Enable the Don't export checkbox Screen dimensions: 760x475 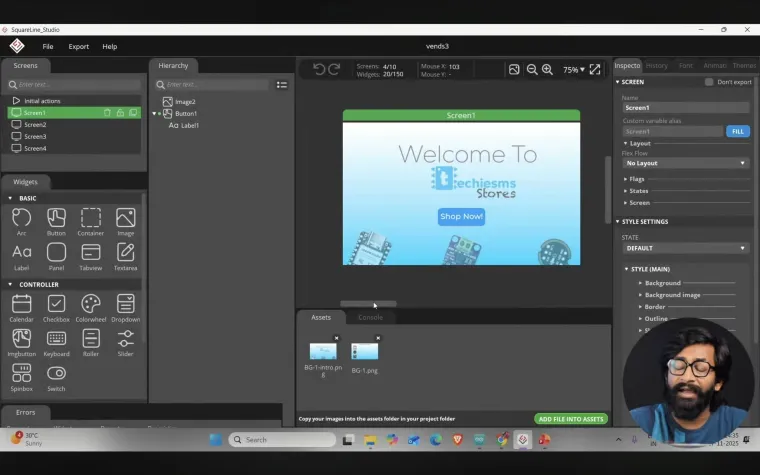coord(709,82)
